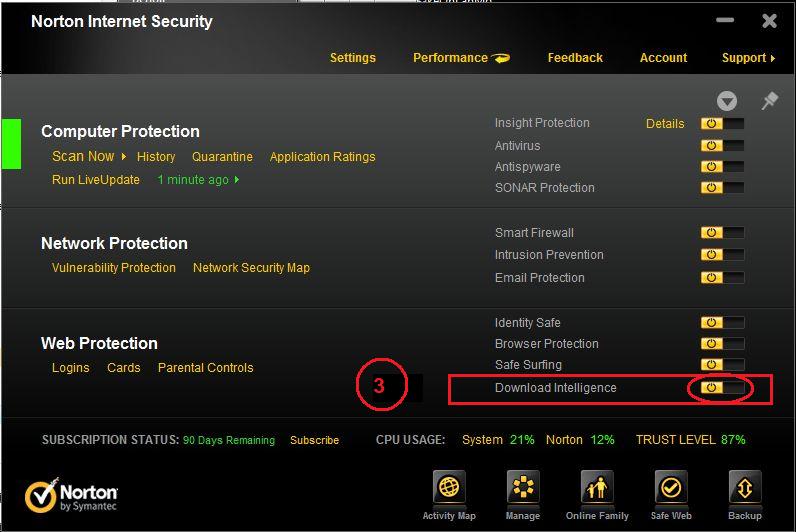Open the Account menu
The height and width of the screenshot is (532, 796).
coord(664,58)
